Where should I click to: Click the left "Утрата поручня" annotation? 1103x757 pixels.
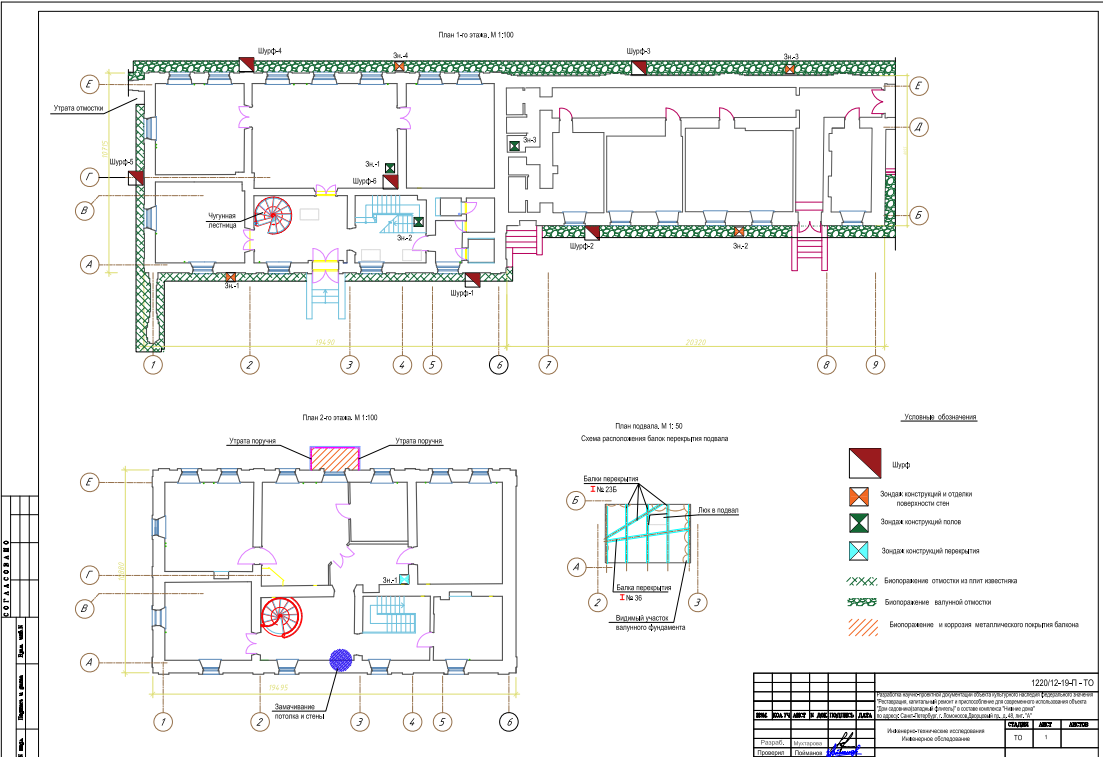(253, 441)
